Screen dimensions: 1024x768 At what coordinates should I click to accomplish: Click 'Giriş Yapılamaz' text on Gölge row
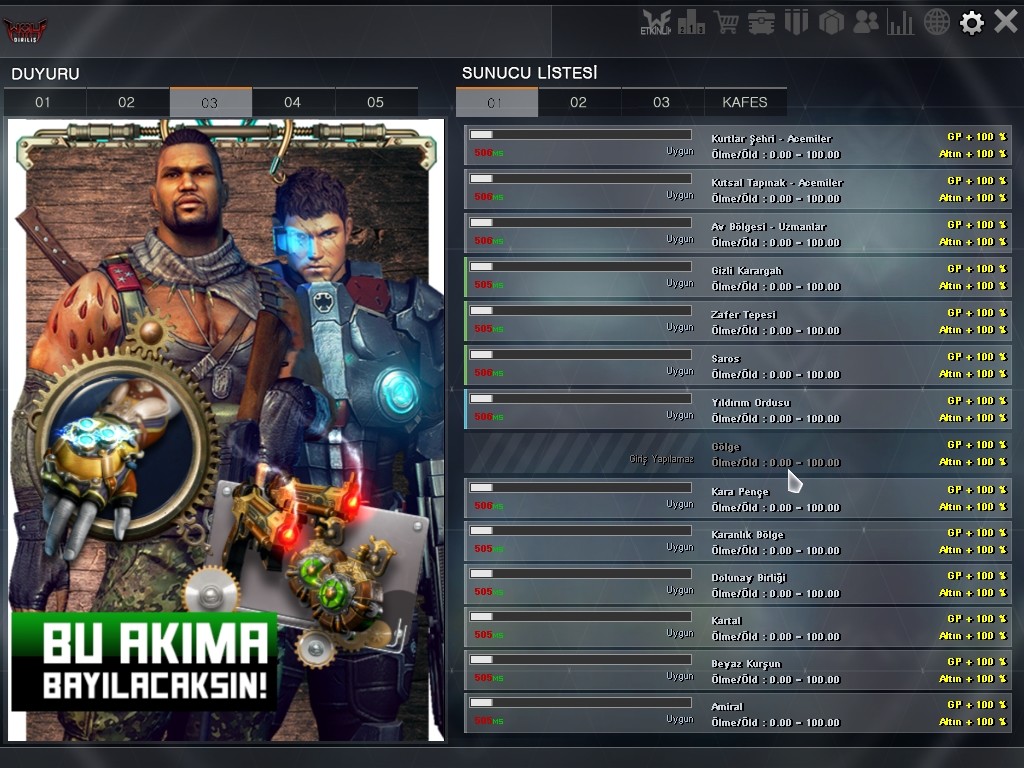(662, 459)
